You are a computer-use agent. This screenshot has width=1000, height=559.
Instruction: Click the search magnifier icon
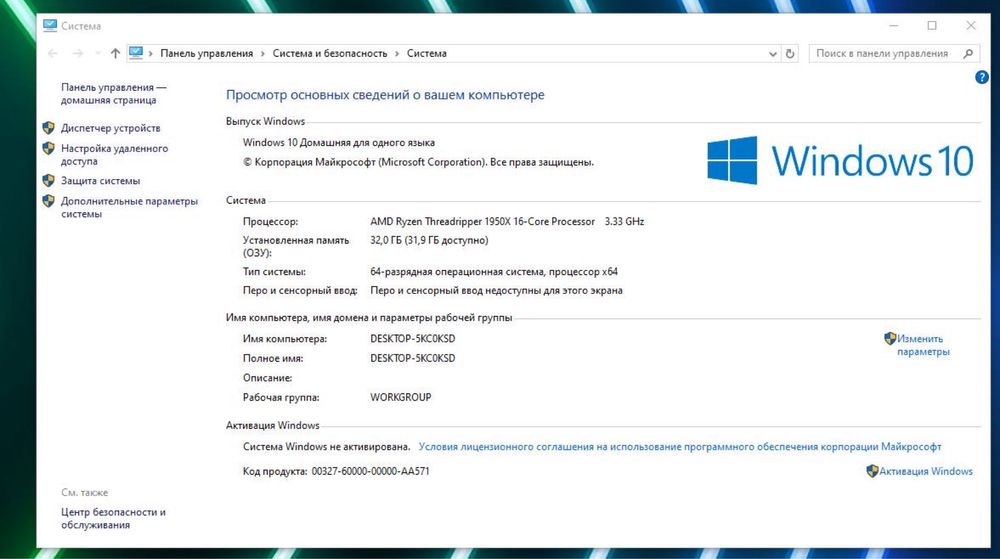pyautogui.click(x=968, y=54)
